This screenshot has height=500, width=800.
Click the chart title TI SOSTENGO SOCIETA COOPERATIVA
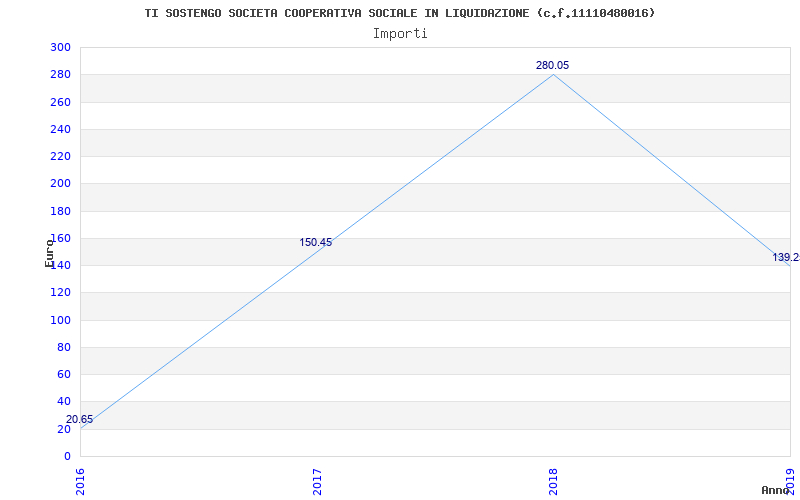(x=399, y=13)
